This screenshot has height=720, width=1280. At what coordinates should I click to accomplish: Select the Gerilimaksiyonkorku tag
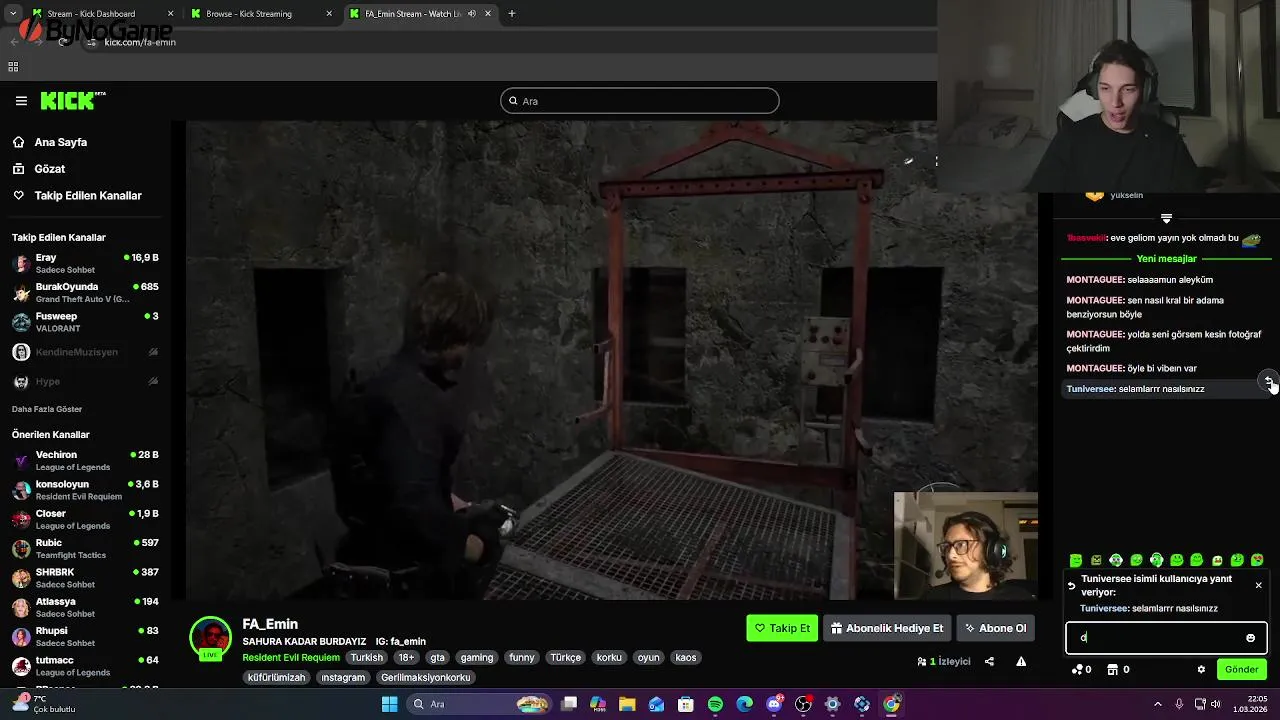[x=425, y=677]
